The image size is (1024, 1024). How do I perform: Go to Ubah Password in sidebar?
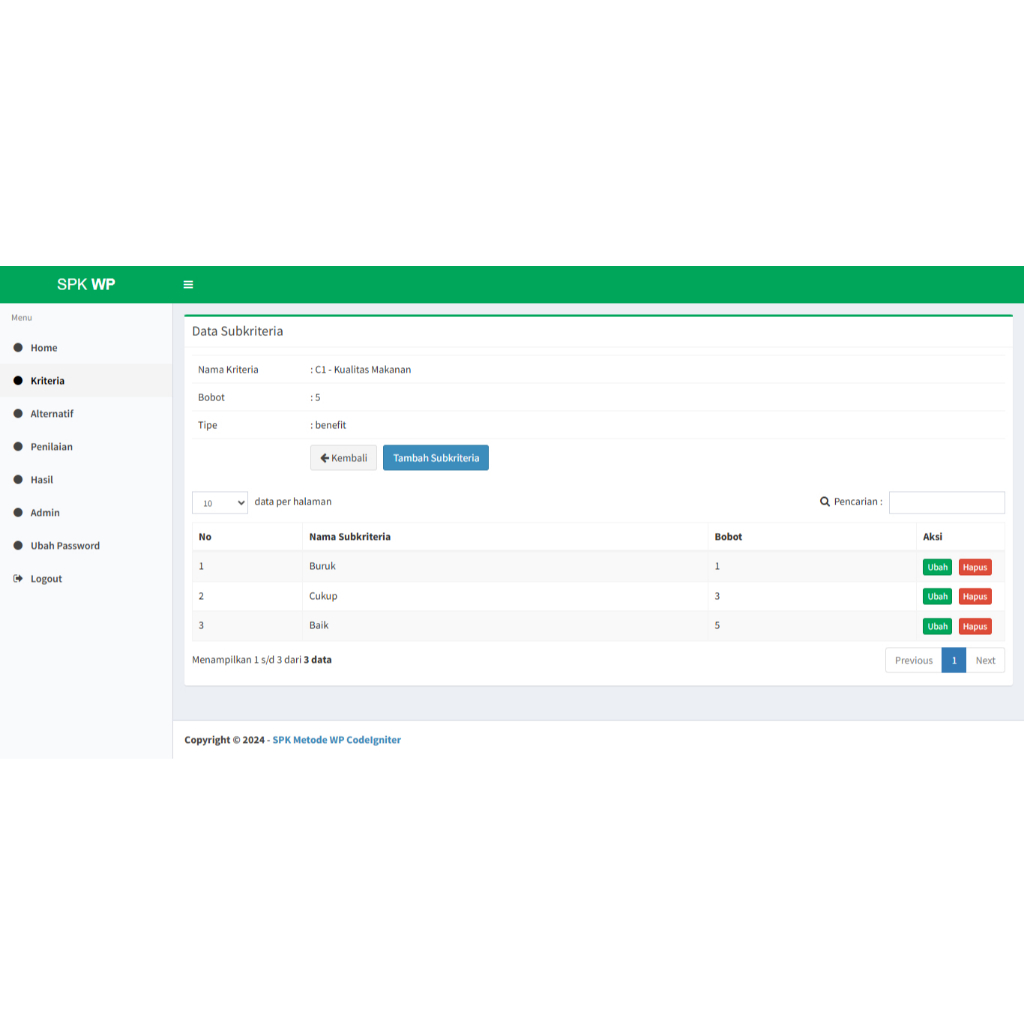65,546
